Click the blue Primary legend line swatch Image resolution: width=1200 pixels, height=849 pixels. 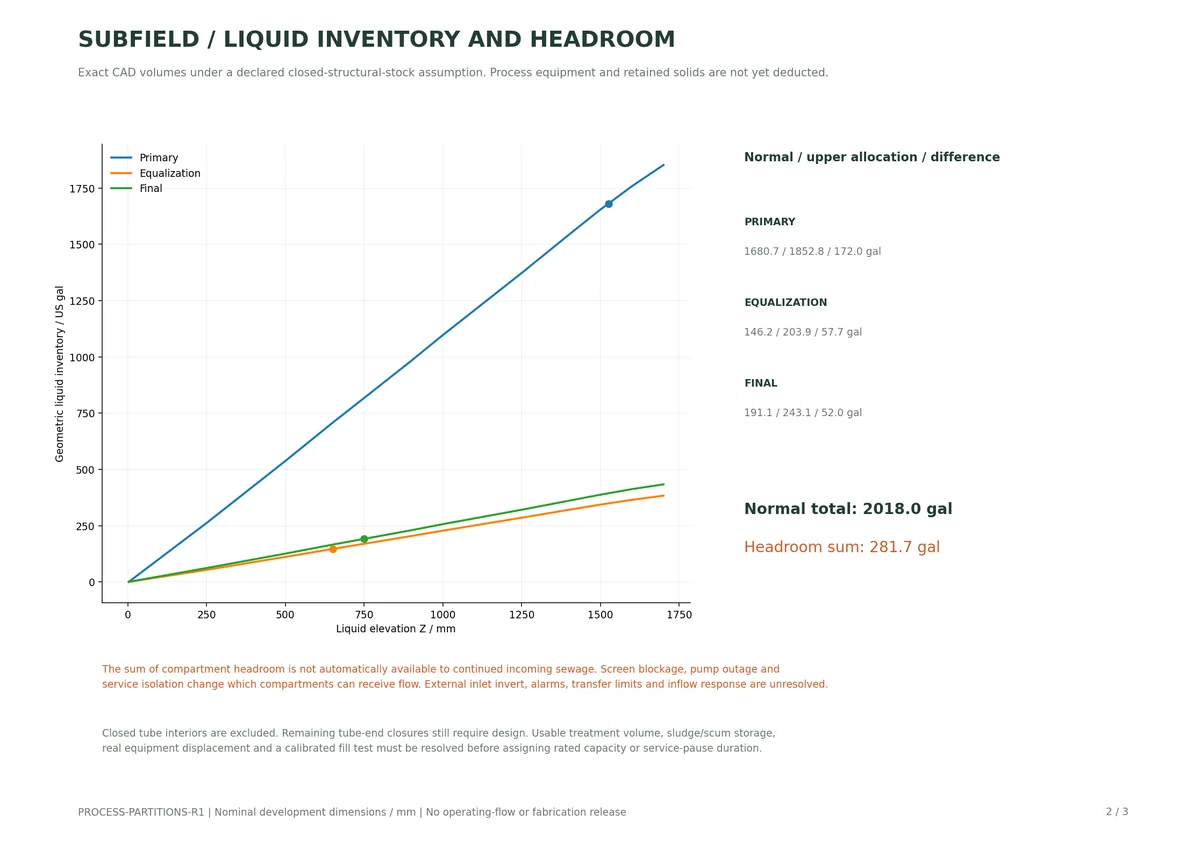[121, 158]
